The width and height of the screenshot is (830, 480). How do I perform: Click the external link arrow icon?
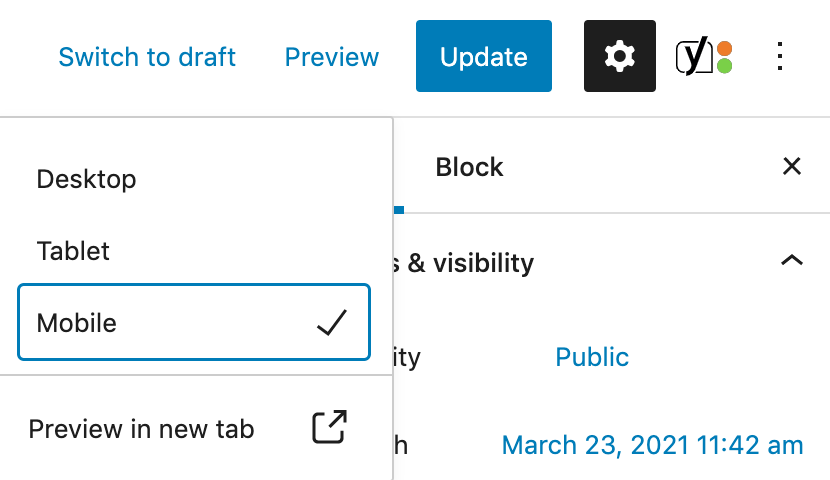pos(329,427)
